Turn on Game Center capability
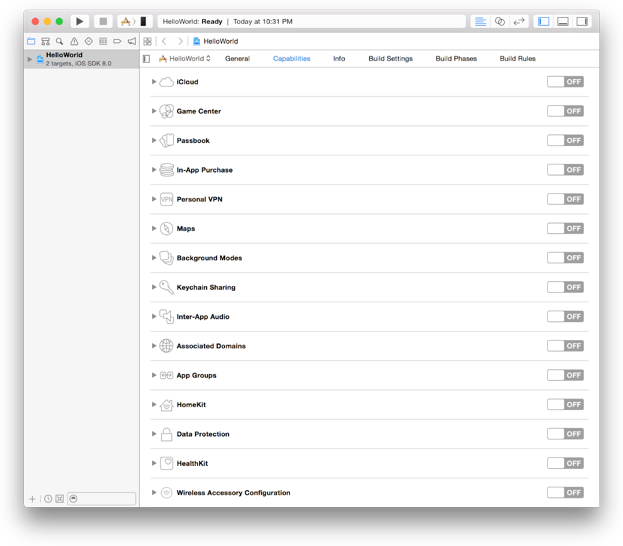The image size is (623, 546). [x=565, y=111]
